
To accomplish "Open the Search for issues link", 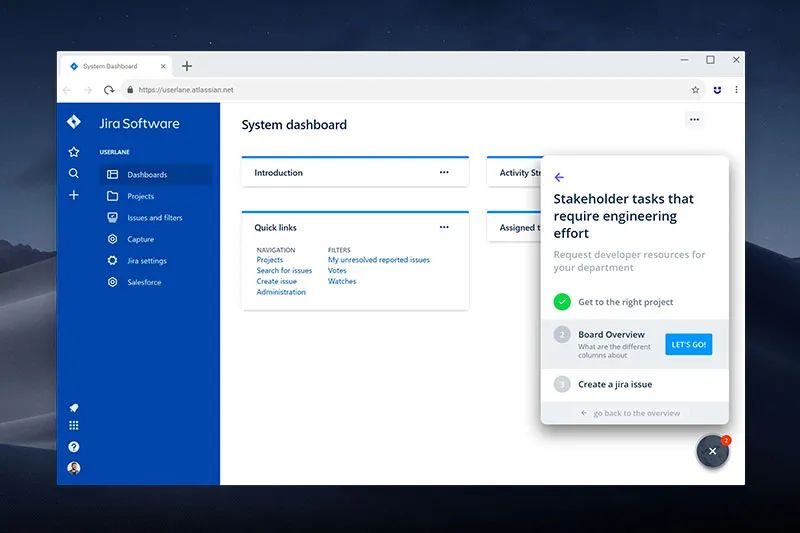I will pyautogui.click(x=284, y=270).
